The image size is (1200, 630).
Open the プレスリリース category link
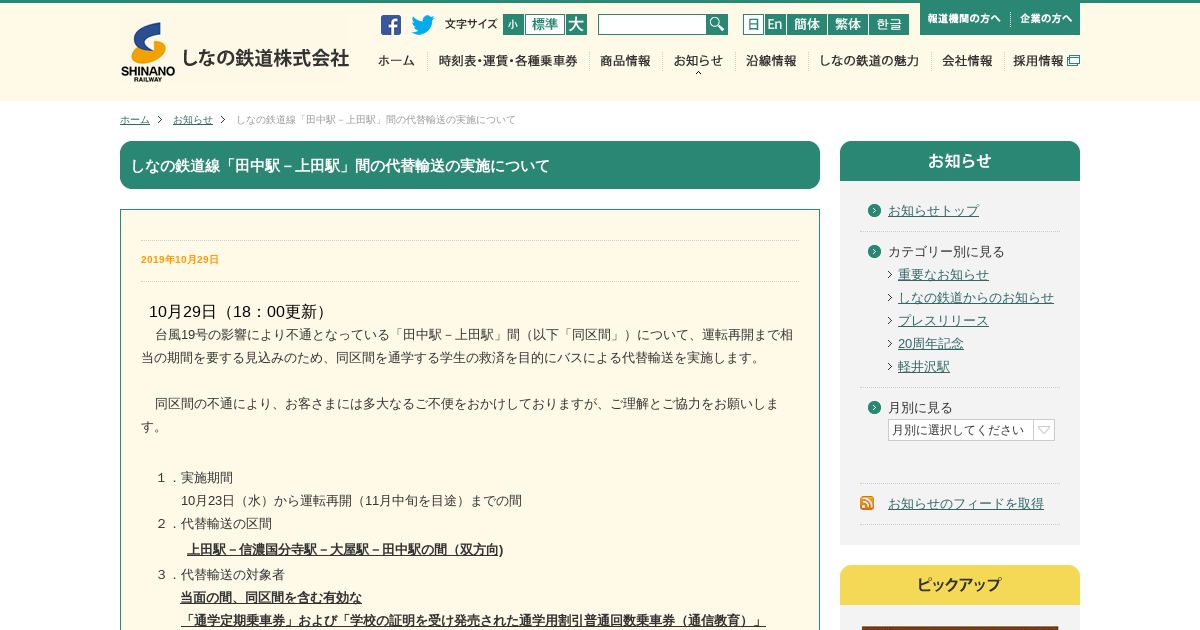click(x=943, y=321)
